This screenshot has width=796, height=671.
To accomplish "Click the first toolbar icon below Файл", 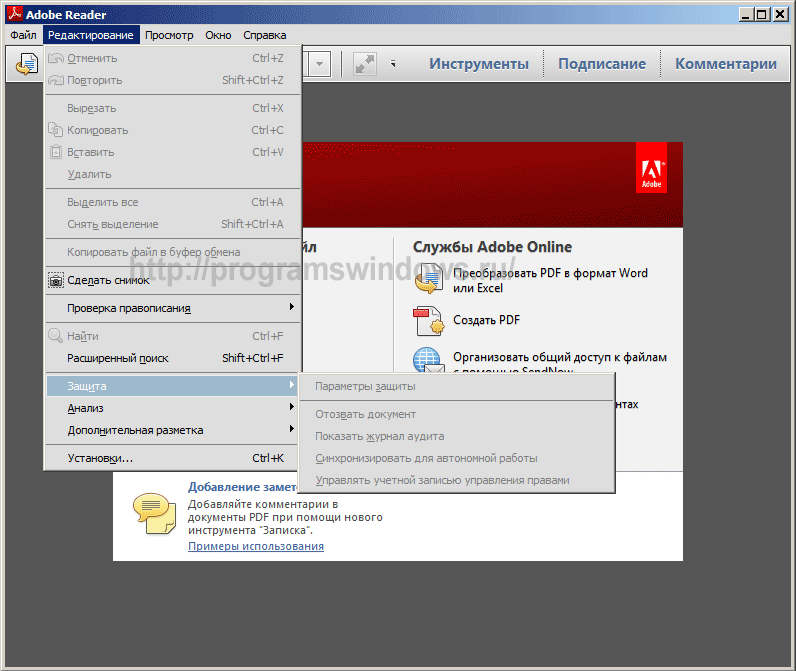I will pyautogui.click(x=26, y=64).
